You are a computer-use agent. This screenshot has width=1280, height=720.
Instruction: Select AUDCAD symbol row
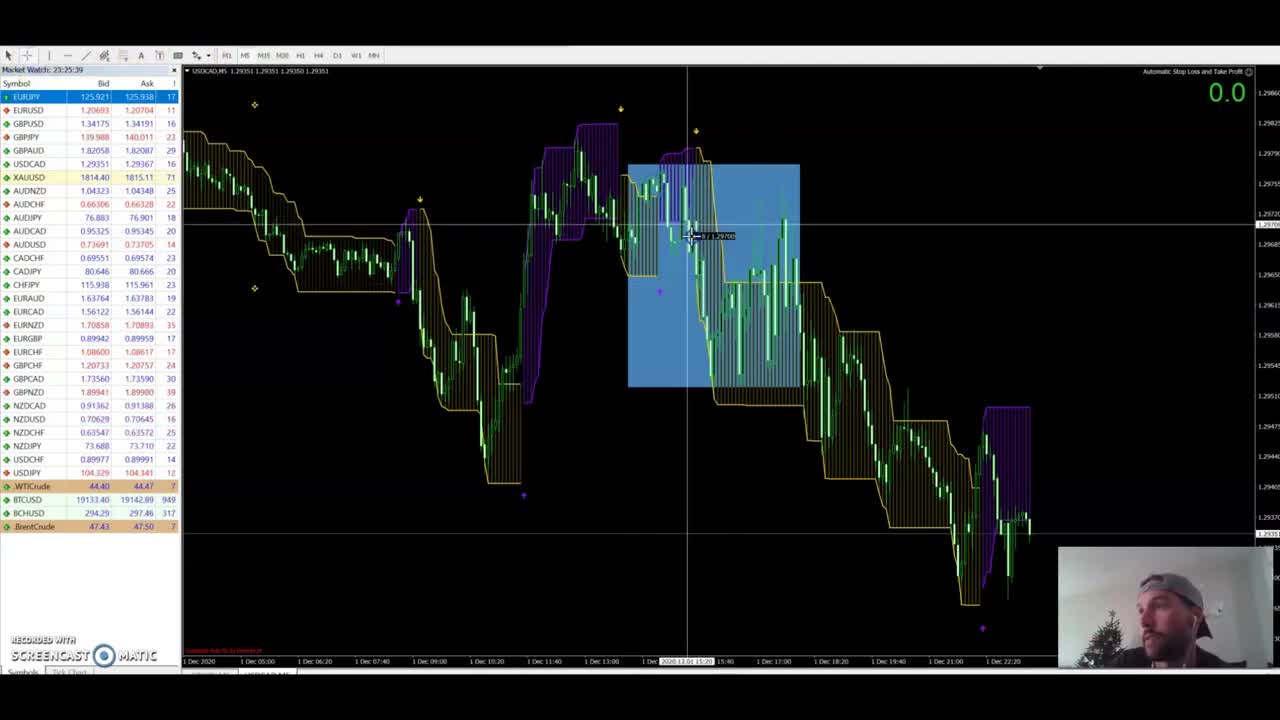click(90, 231)
